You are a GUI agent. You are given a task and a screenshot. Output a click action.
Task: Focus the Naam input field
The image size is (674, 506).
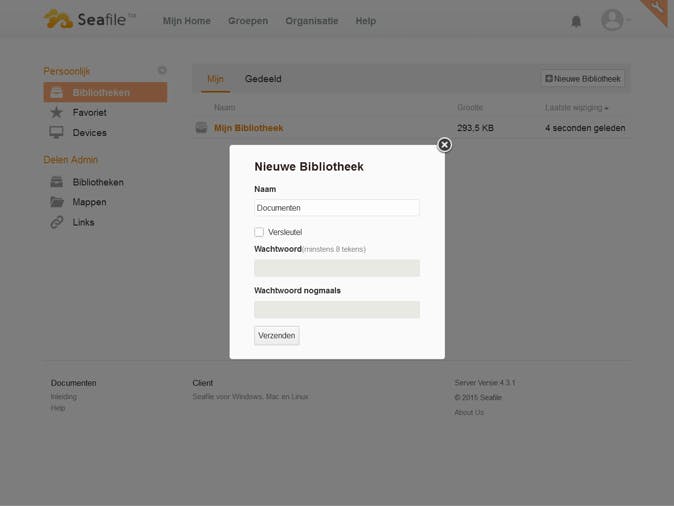[x=337, y=208]
